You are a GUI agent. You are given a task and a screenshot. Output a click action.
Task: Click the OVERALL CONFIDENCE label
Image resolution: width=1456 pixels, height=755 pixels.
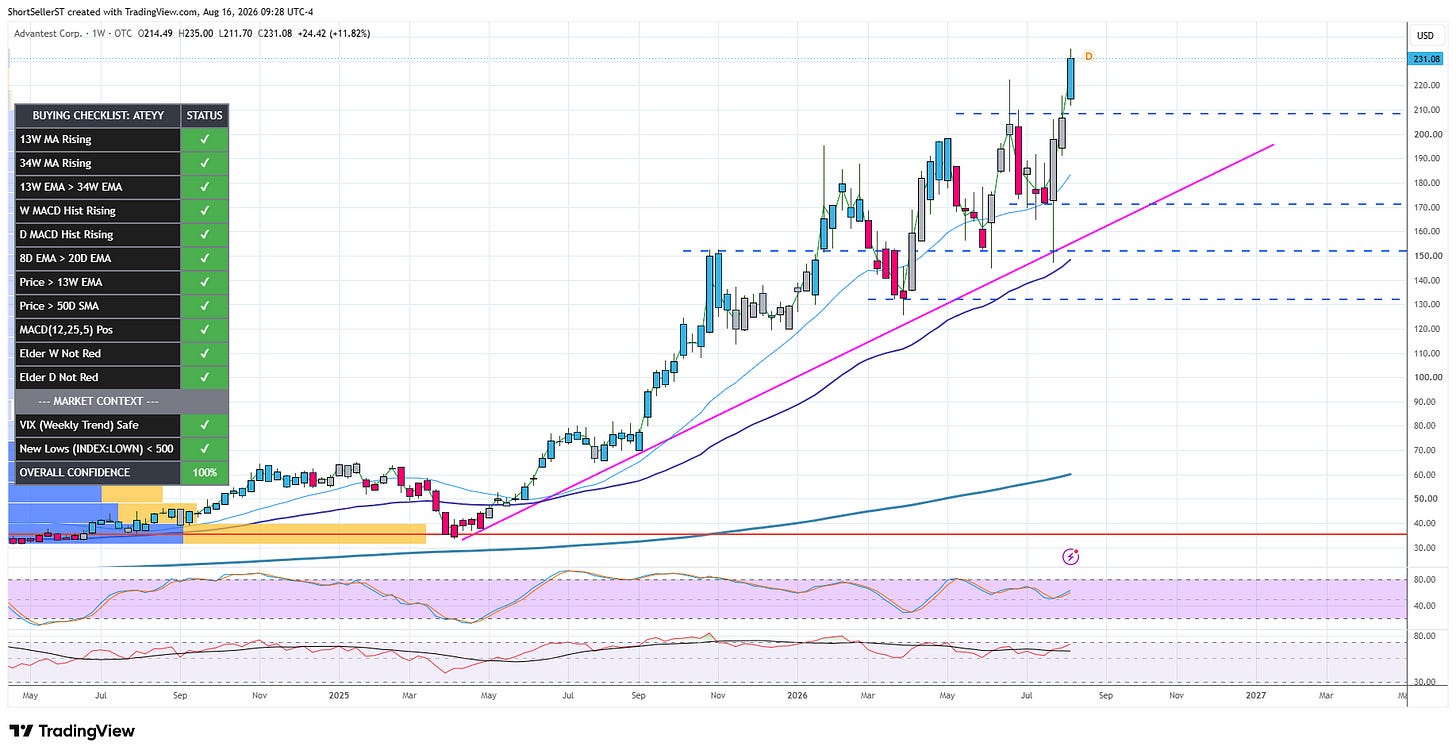click(75, 473)
